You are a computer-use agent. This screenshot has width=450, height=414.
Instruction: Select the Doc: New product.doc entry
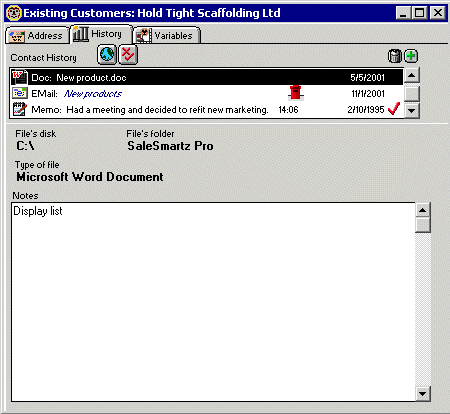[207, 77]
